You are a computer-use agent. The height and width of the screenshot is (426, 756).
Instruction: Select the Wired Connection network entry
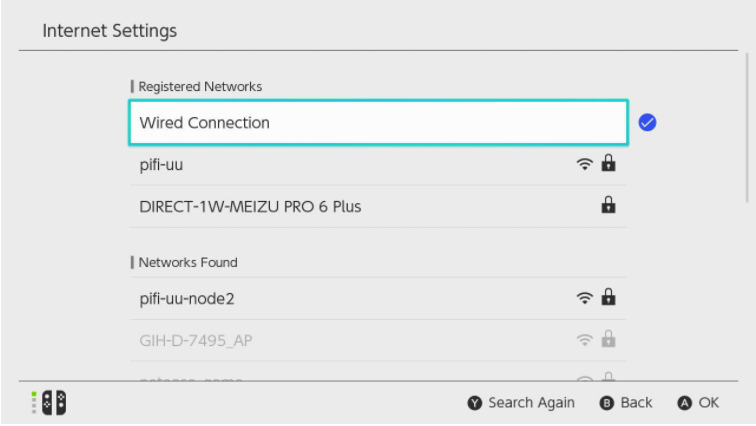(x=378, y=122)
